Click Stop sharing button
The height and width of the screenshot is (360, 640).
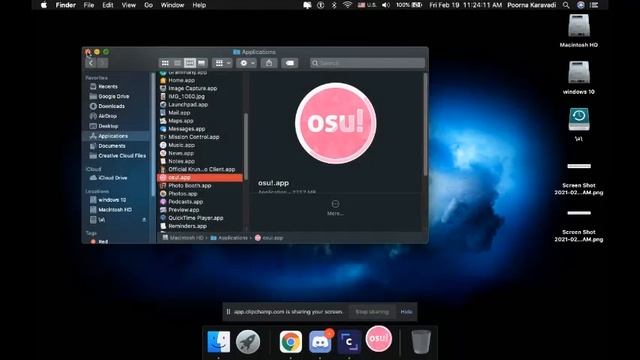click(372, 312)
